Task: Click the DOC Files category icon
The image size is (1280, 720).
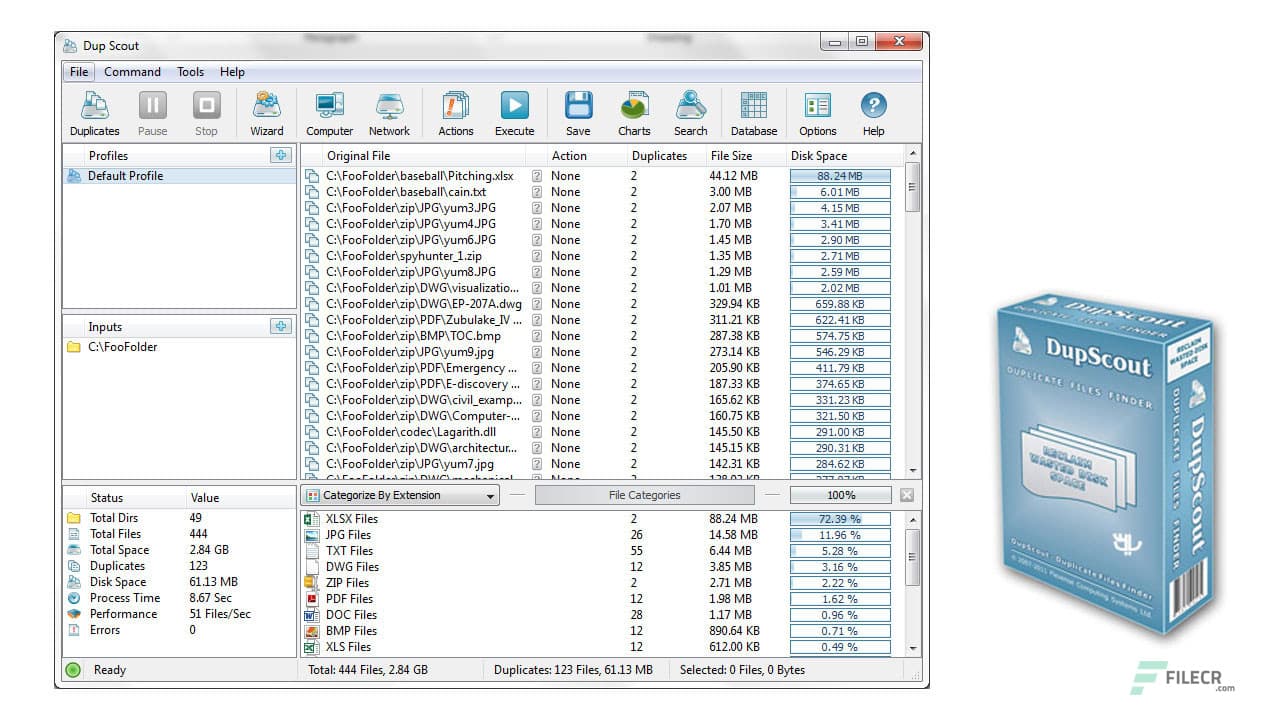Action: (311, 615)
